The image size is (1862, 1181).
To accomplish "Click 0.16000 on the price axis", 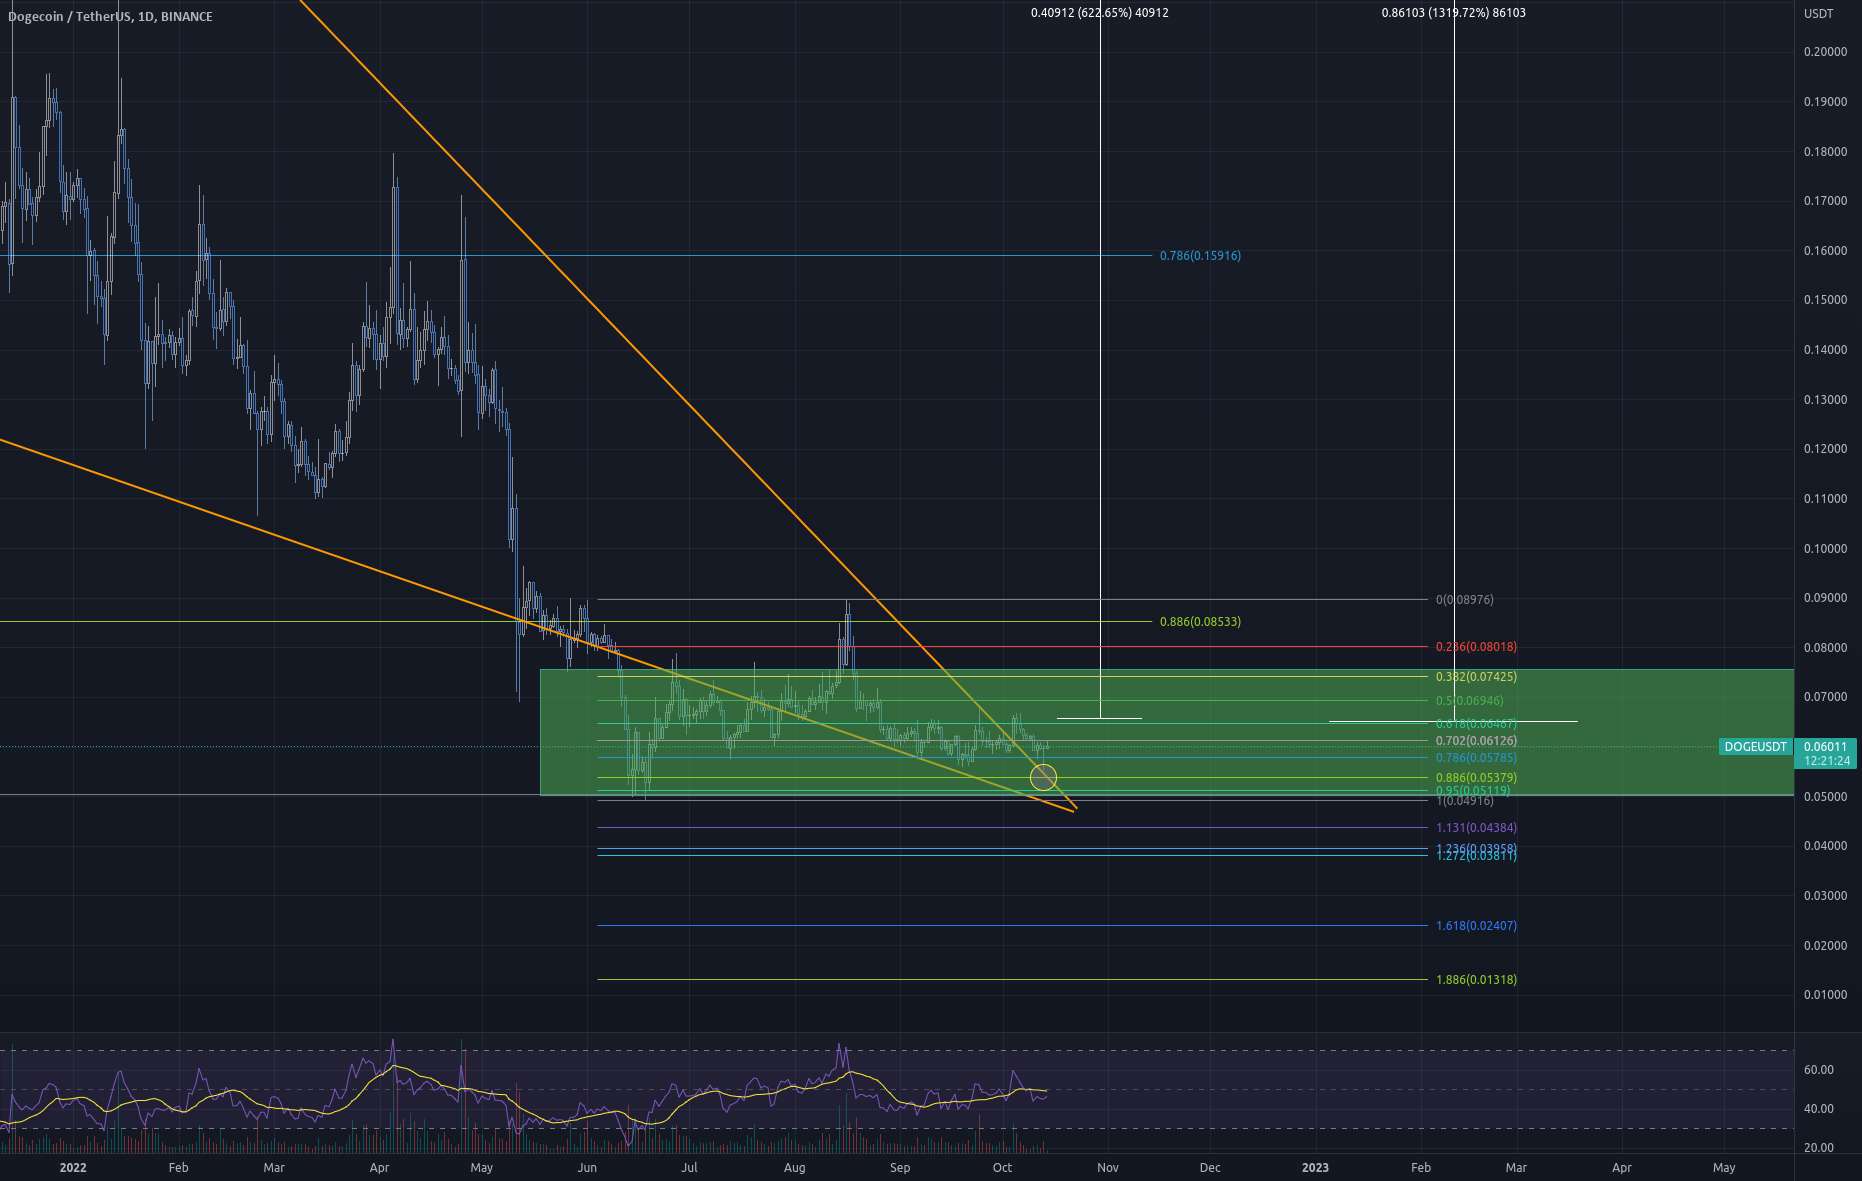I will coord(1825,251).
